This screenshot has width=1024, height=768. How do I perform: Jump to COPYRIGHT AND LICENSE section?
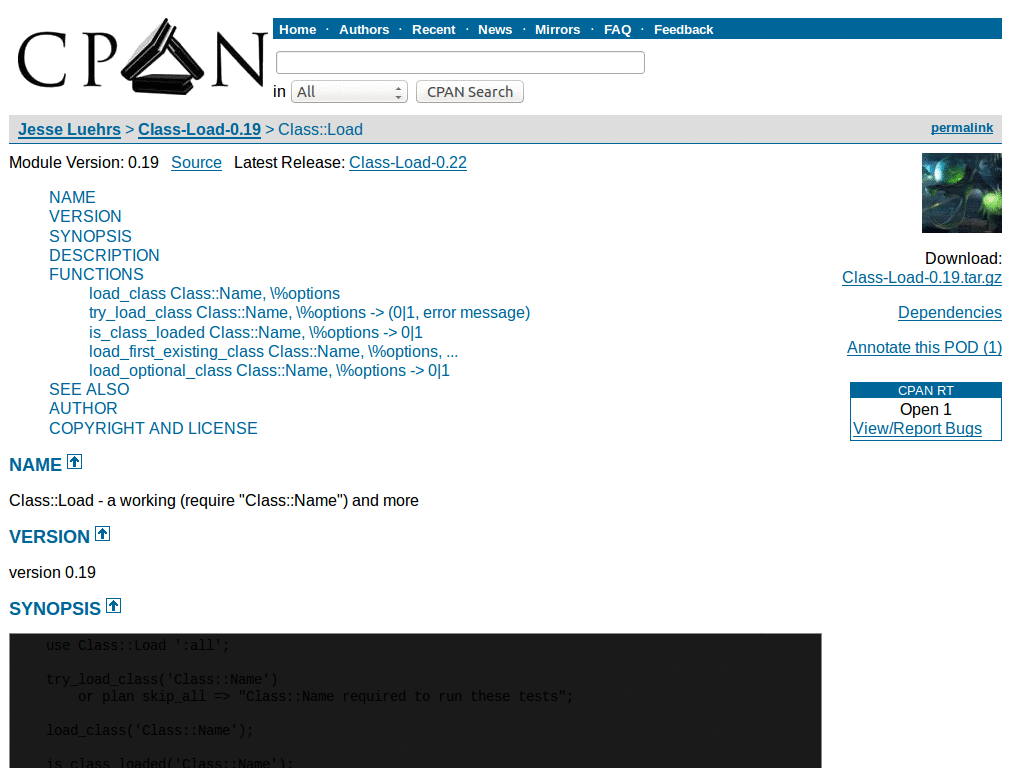tap(153, 428)
